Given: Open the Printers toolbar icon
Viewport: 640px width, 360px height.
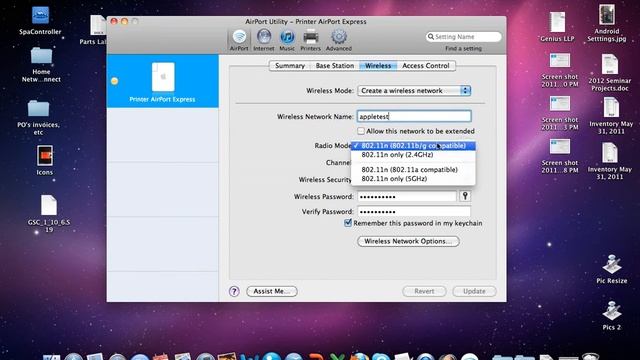Looking at the screenshot, I should coord(311,40).
